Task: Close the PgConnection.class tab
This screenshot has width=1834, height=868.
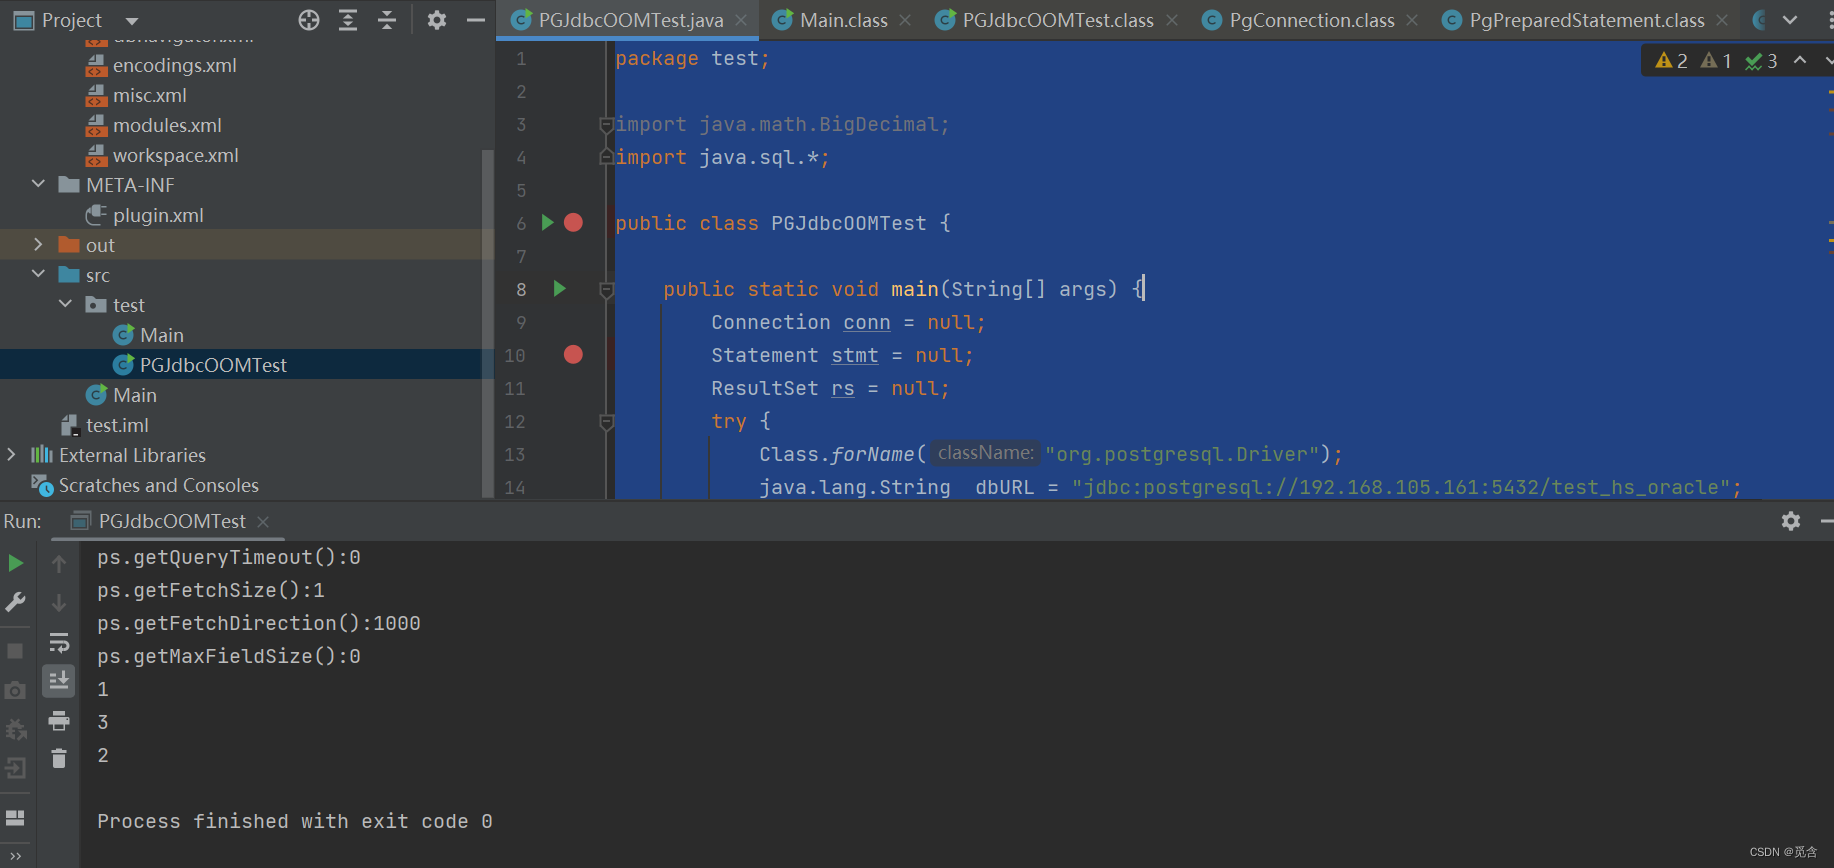Action: [1412, 20]
